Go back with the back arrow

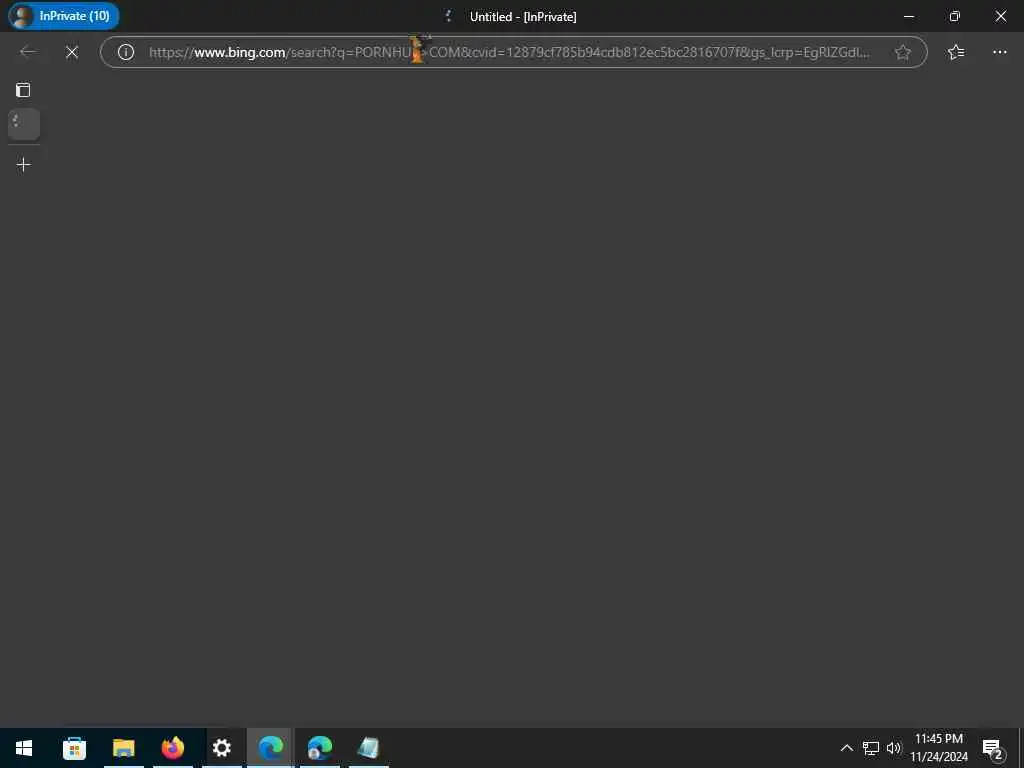(28, 52)
